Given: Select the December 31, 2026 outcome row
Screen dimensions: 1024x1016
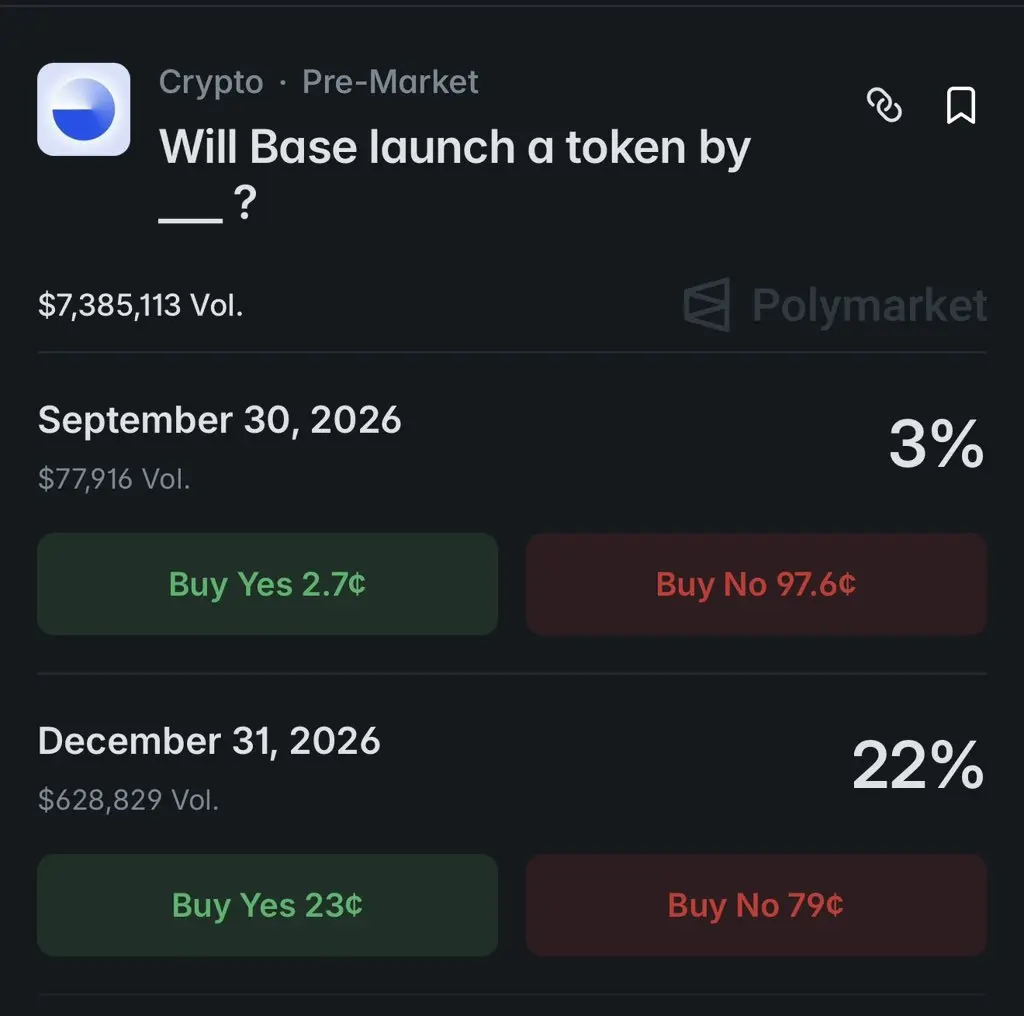Looking at the screenshot, I should pyautogui.click(x=512, y=769).
